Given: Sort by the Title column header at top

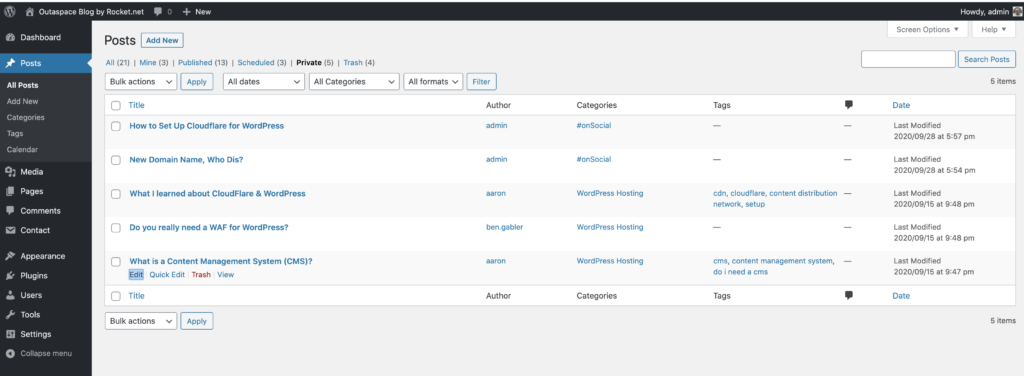Looking at the screenshot, I should tap(136, 105).
